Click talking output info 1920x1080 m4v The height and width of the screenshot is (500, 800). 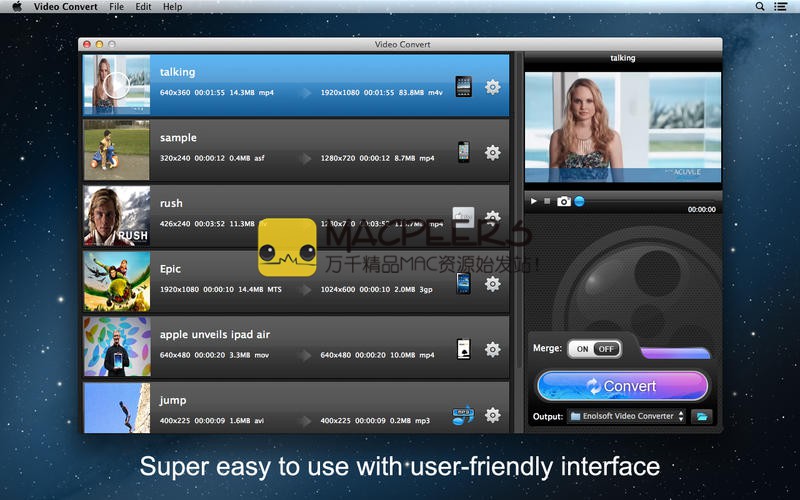point(382,93)
